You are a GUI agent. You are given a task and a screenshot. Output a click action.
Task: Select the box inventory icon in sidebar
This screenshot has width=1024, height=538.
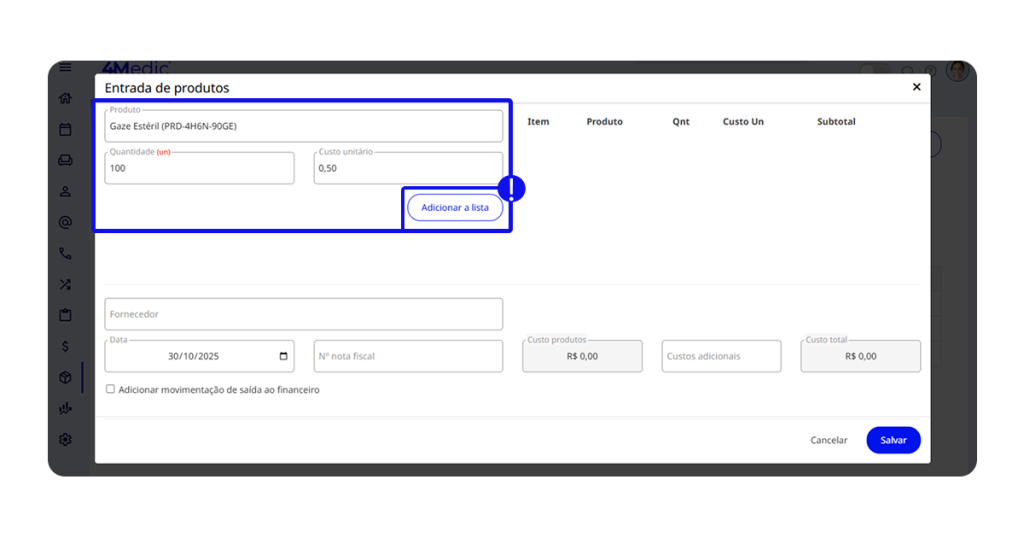(65, 377)
